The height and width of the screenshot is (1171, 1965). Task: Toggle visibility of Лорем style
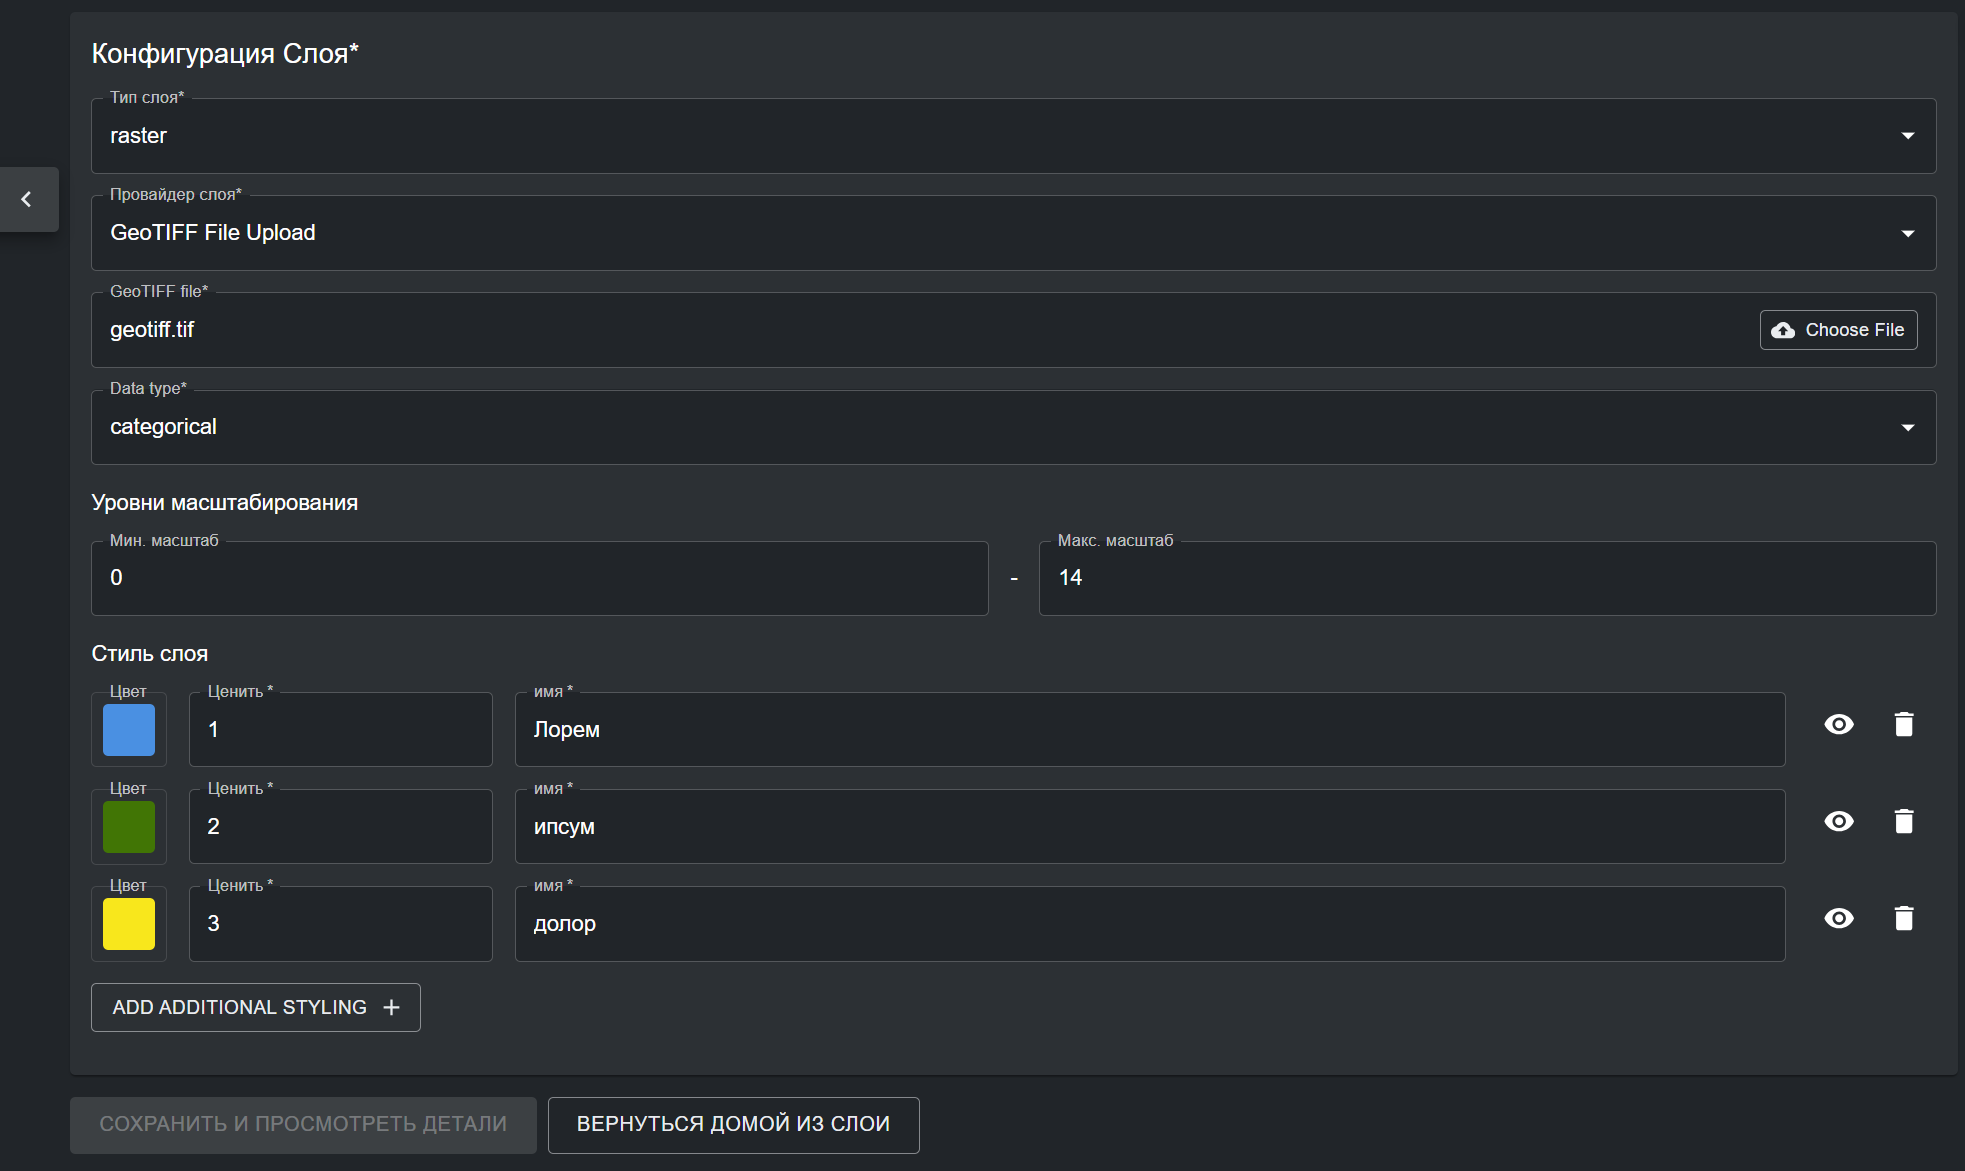(1838, 725)
